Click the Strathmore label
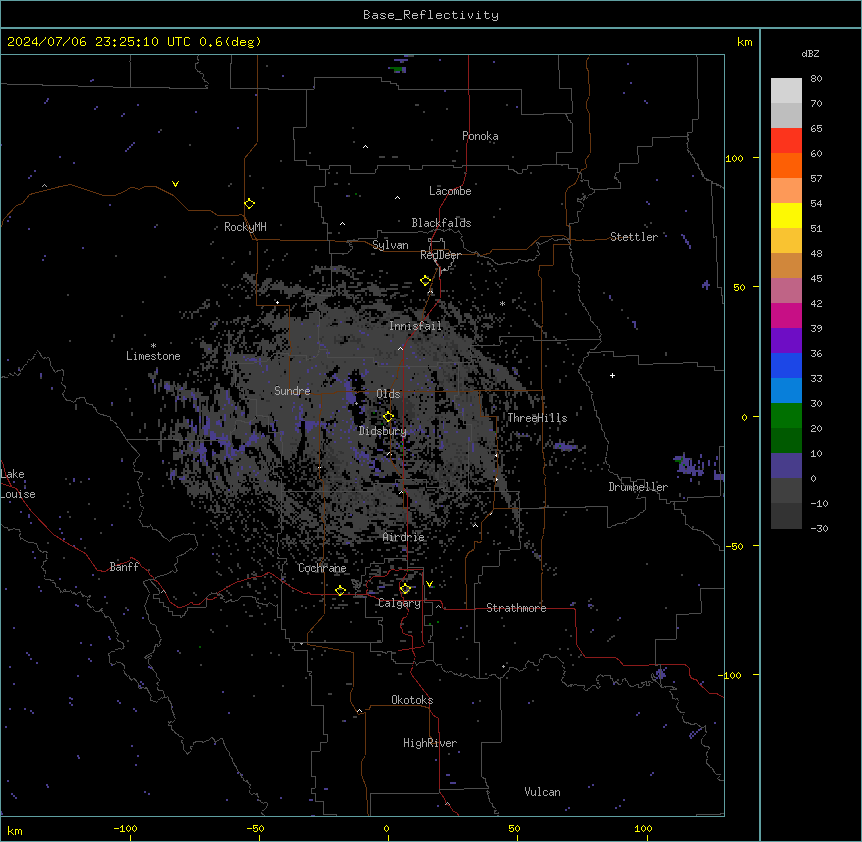Screen dimensions: 862x842 pos(516,608)
